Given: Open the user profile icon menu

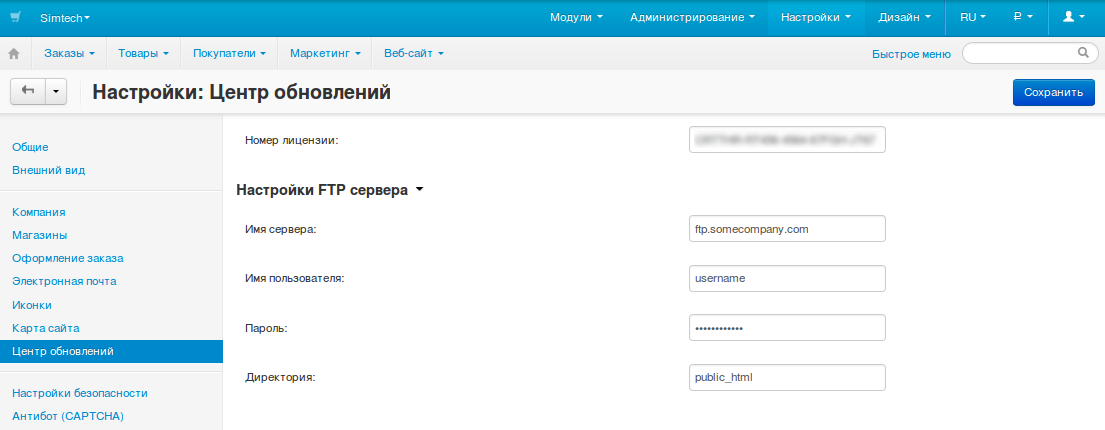Looking at the screenshot, I should [1074, 18].
